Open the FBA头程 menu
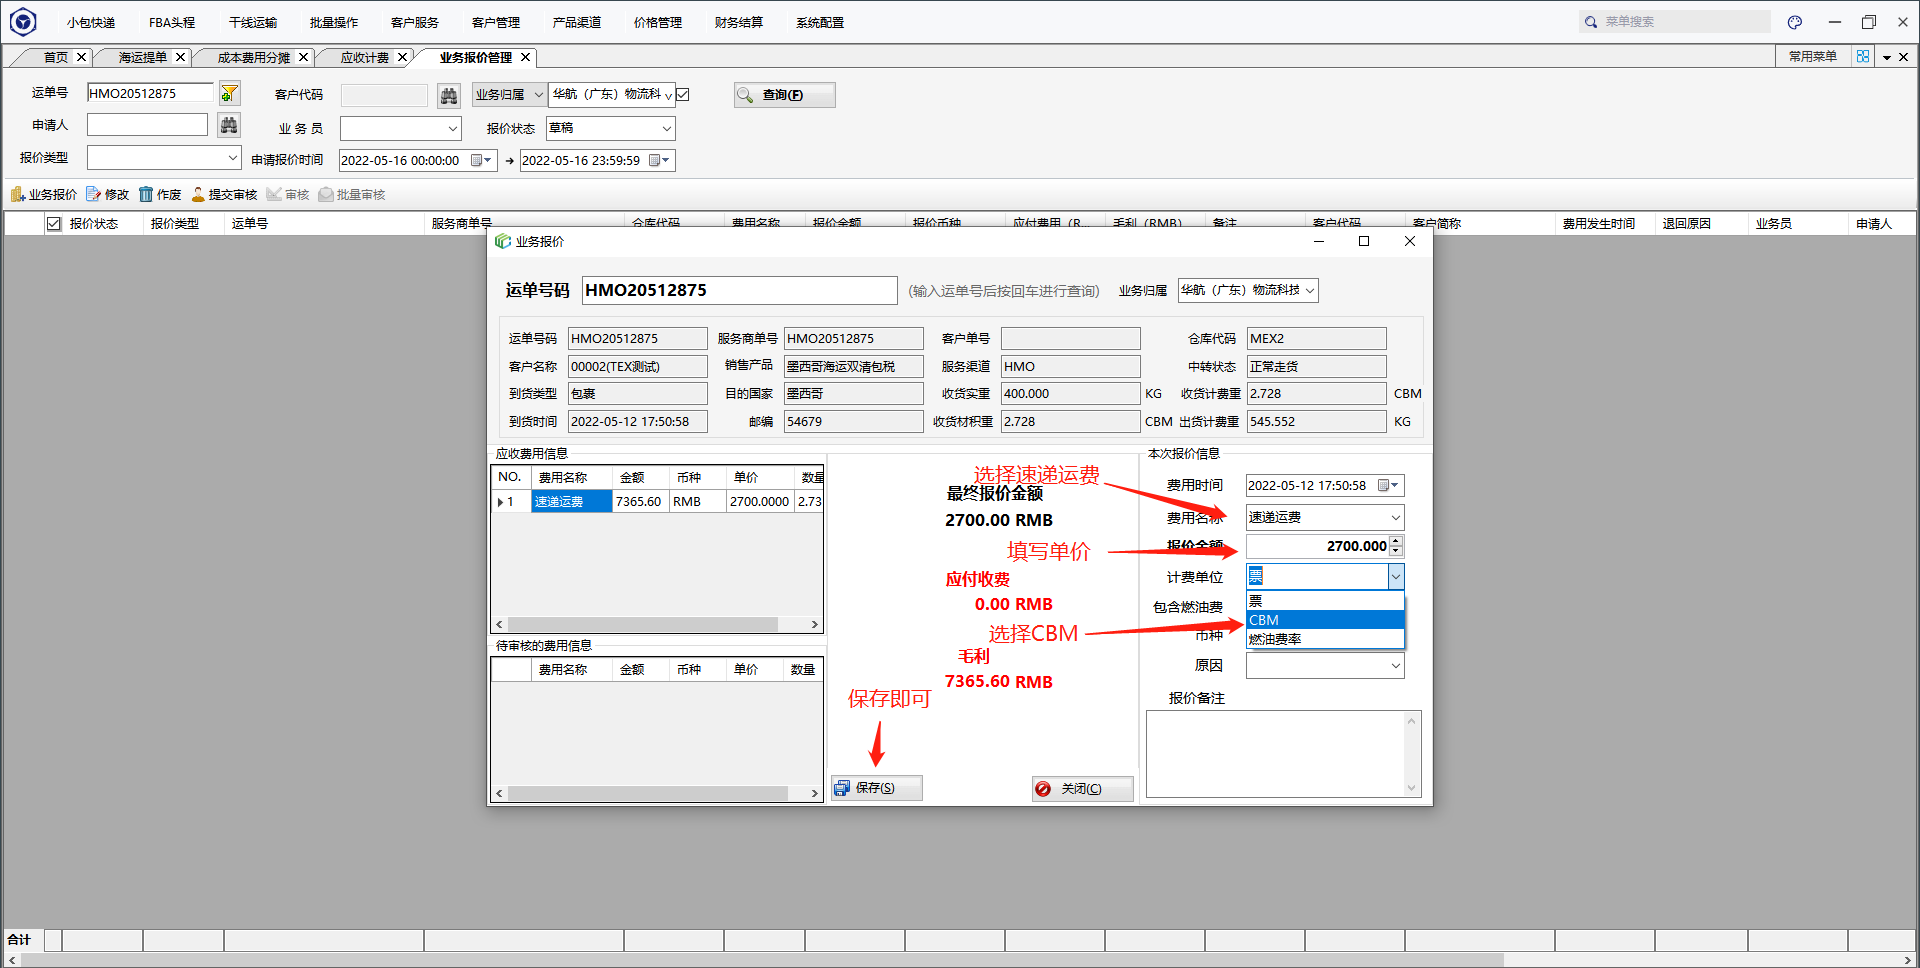Viewport: 1920px width, 968px height. click(172, 22)
